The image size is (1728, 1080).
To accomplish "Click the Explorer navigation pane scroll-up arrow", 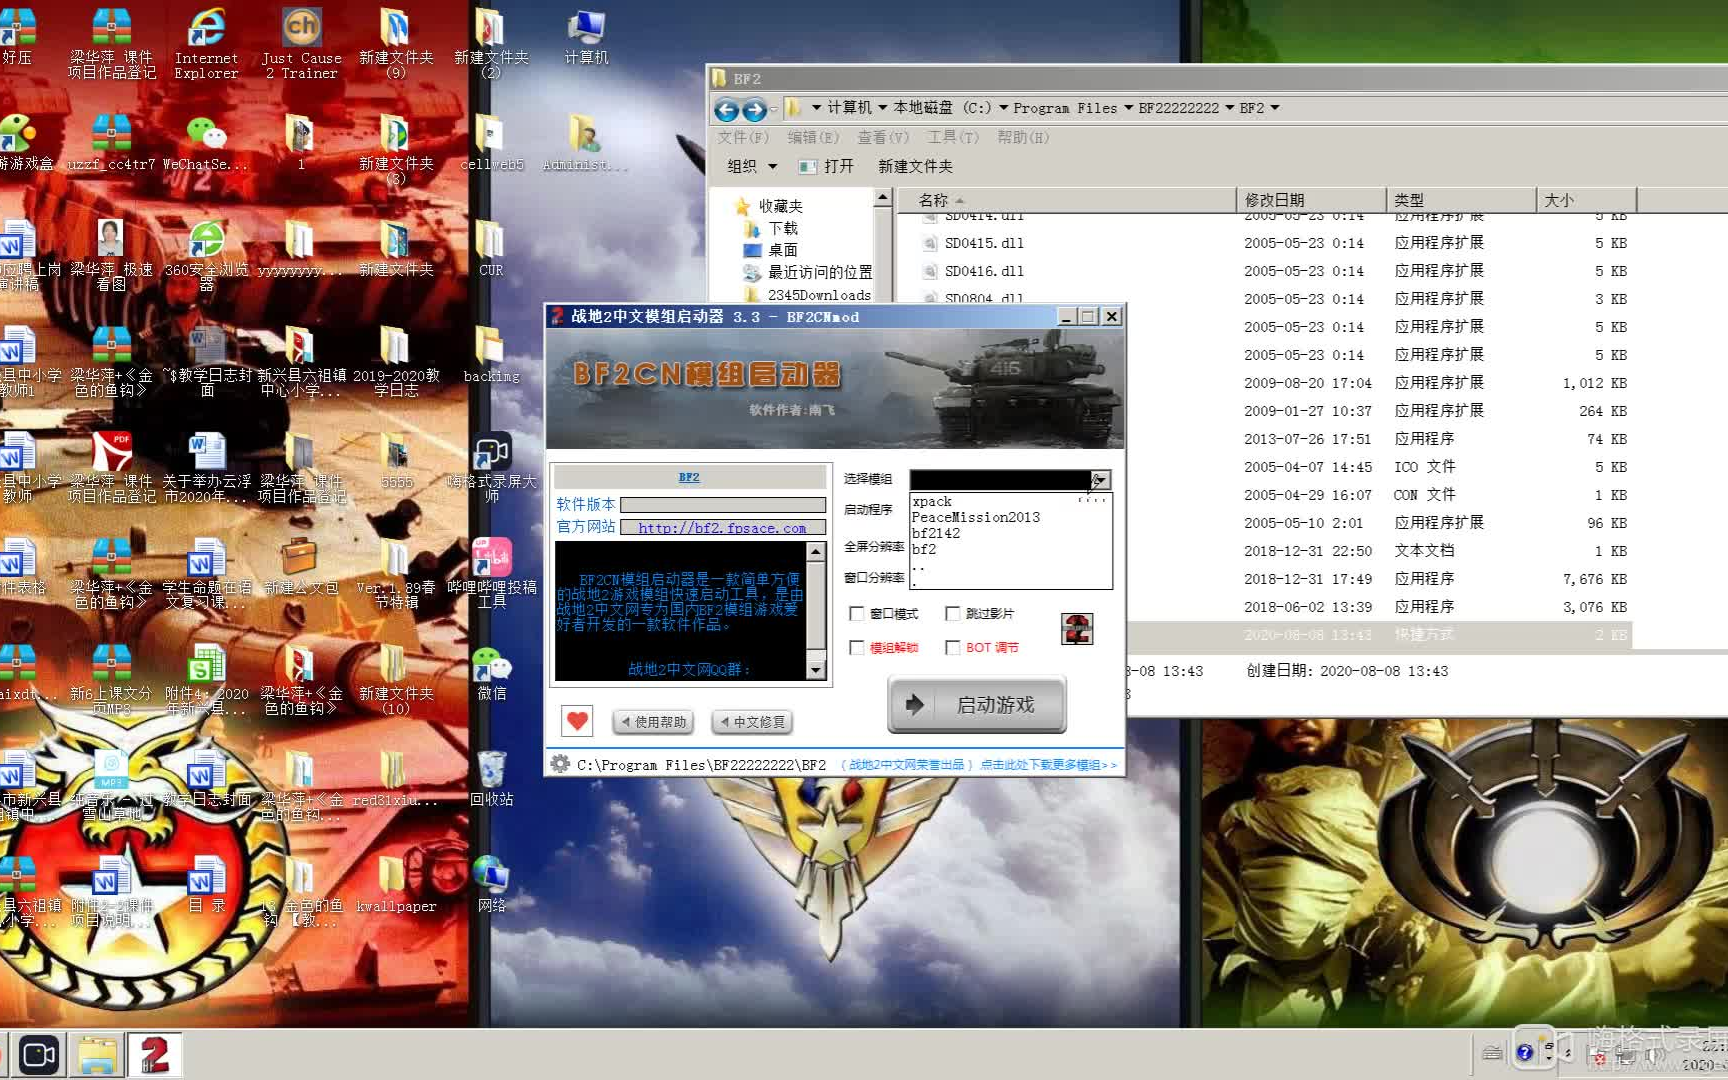I will coord(882,198).
